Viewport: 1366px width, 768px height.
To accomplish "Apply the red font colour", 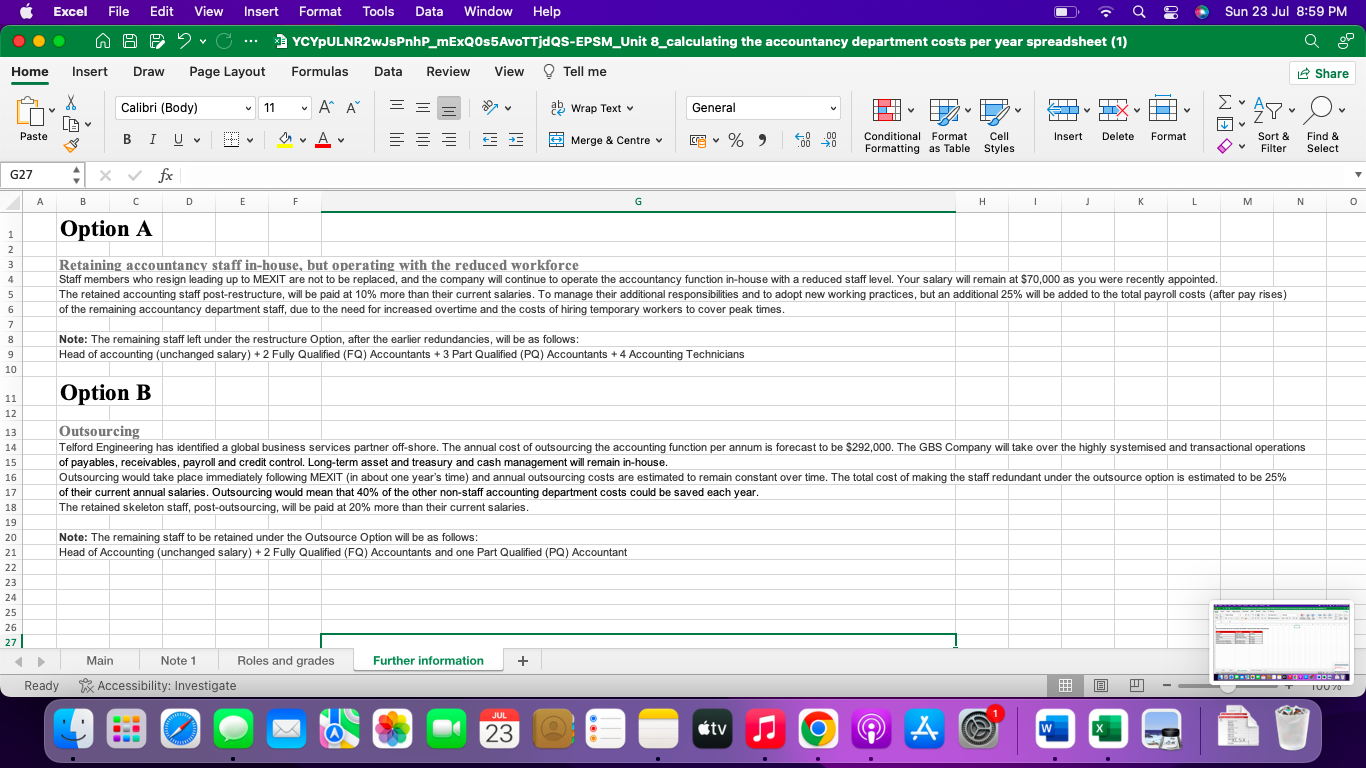I will [323, 140].
